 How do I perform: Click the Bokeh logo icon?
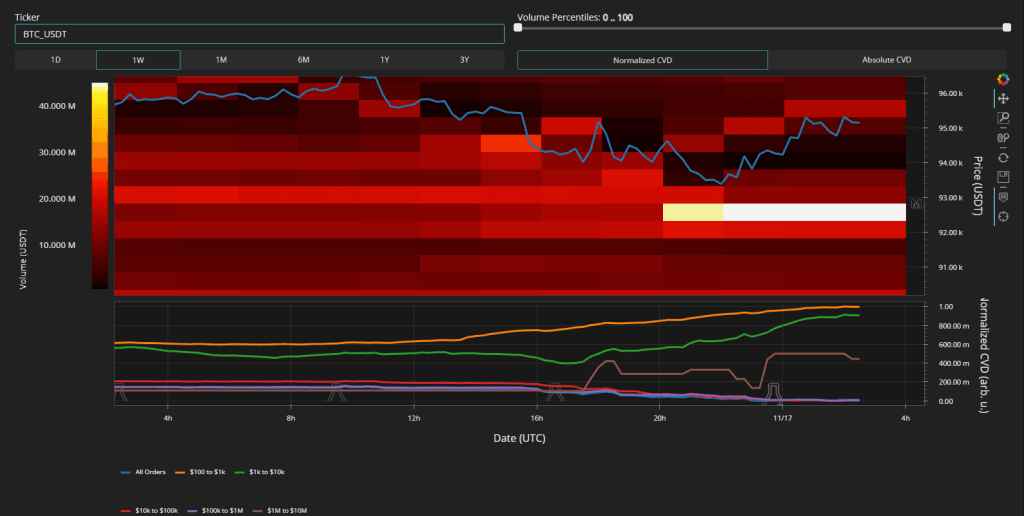pos(1003,79)
